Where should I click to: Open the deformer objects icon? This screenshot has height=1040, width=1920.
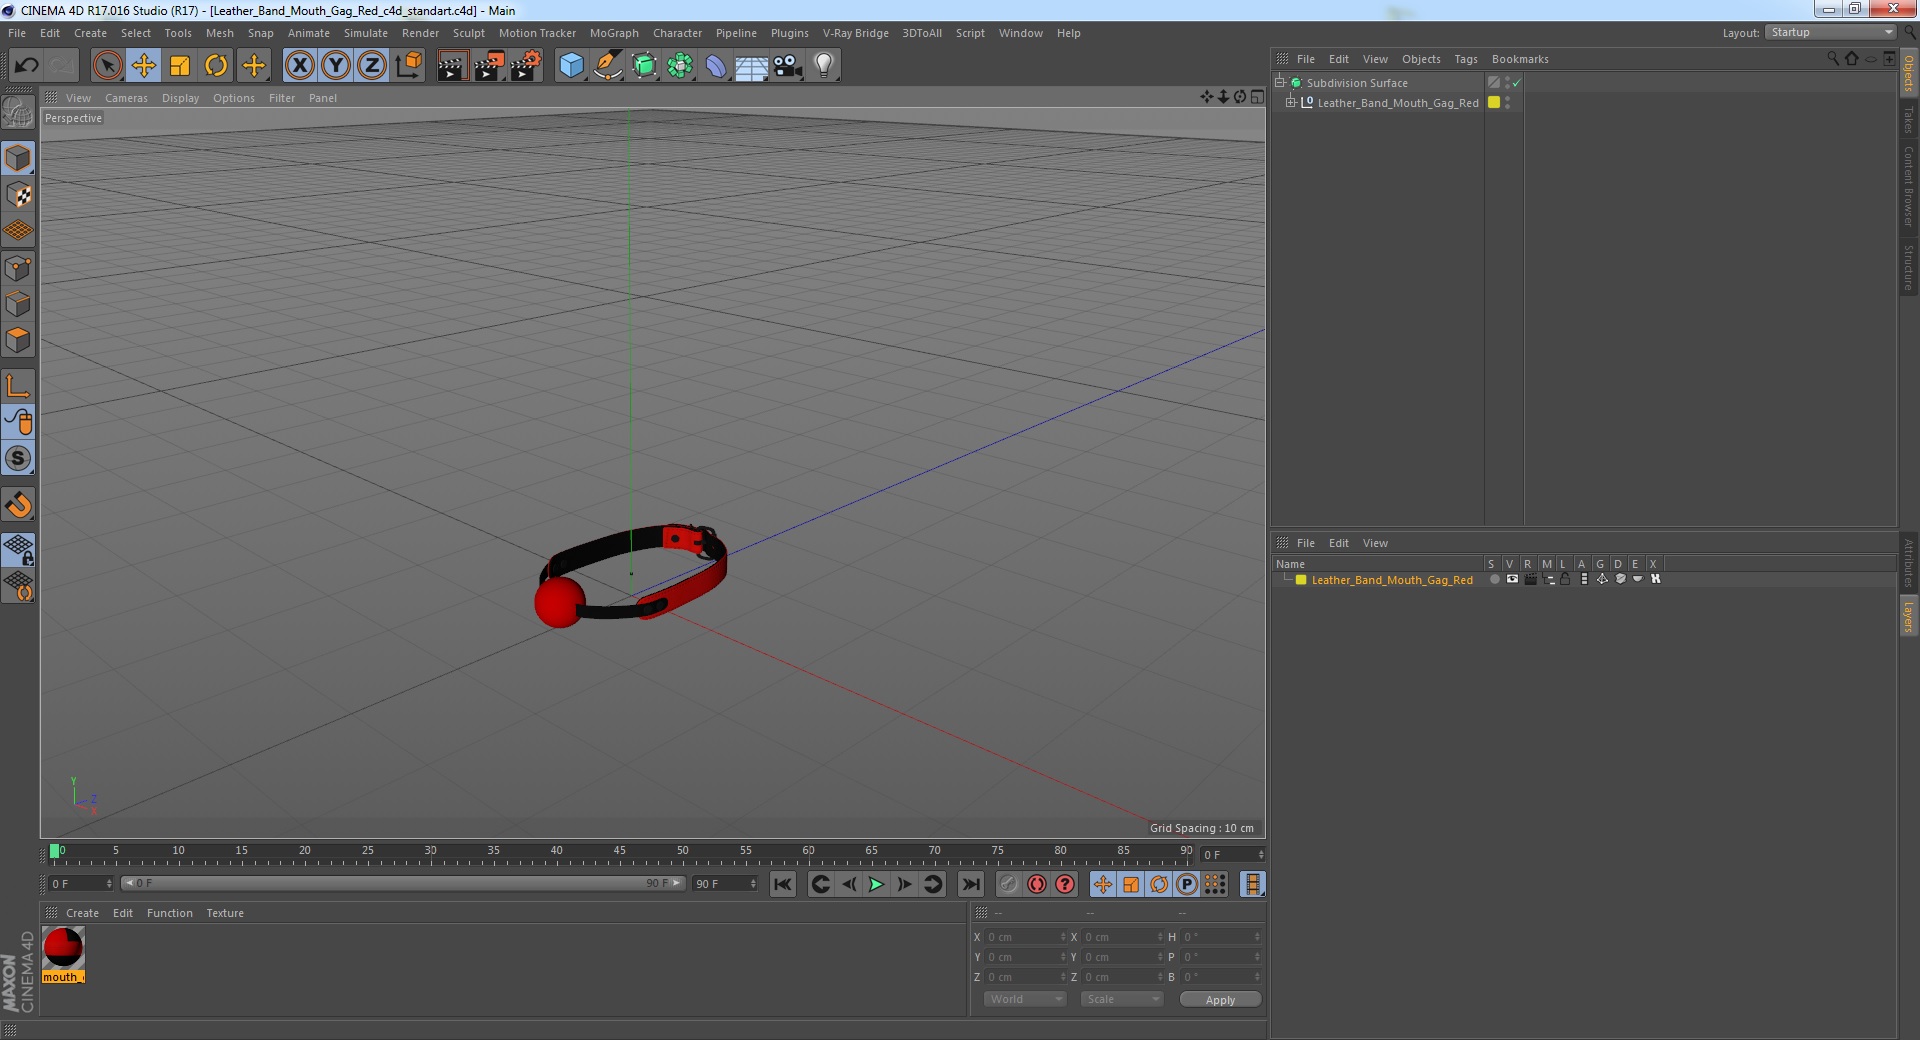click(716, 66)
